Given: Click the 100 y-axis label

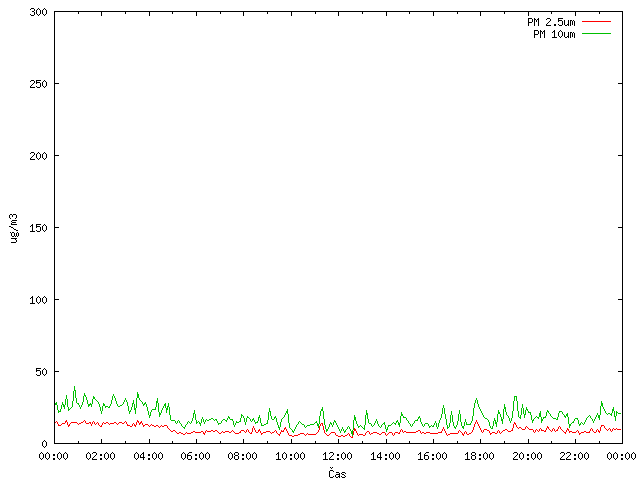Looking at the screenshot, I should (38, 300).
